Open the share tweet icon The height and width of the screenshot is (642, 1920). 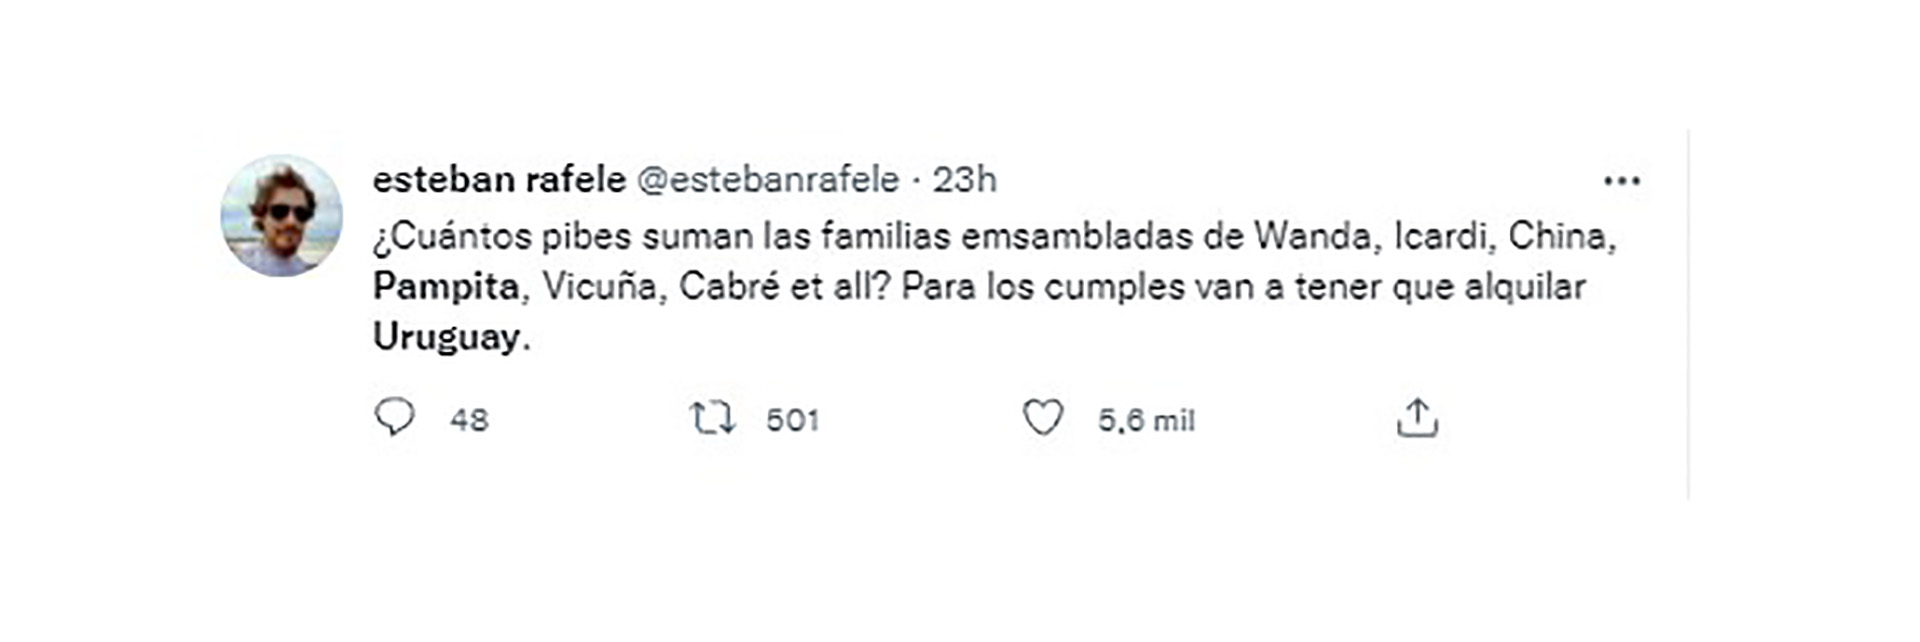pyautogui.click(x=1417, y=418)
